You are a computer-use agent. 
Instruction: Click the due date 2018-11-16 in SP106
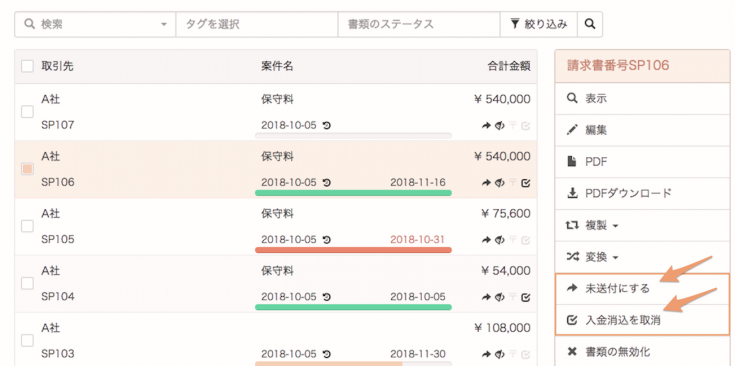(x=418, y=182)
